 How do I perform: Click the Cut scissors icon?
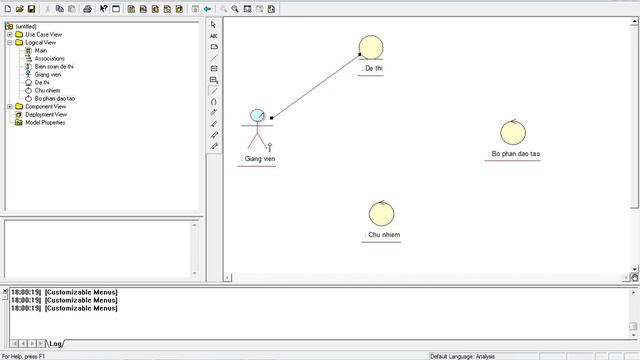[47, 9]
